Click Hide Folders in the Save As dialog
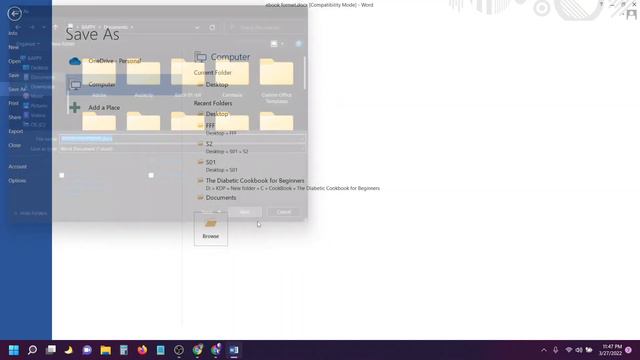Screen dimensions: 640x360 pos(31,213)
